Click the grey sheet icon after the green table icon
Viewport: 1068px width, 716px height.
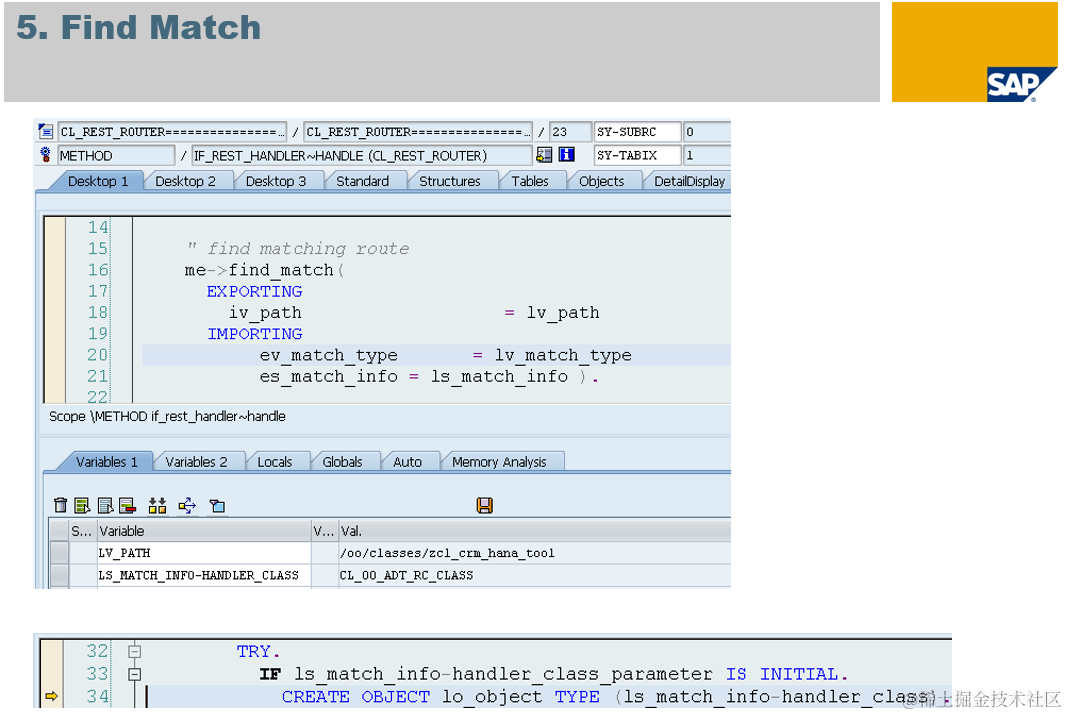click(x=105, y=505)
